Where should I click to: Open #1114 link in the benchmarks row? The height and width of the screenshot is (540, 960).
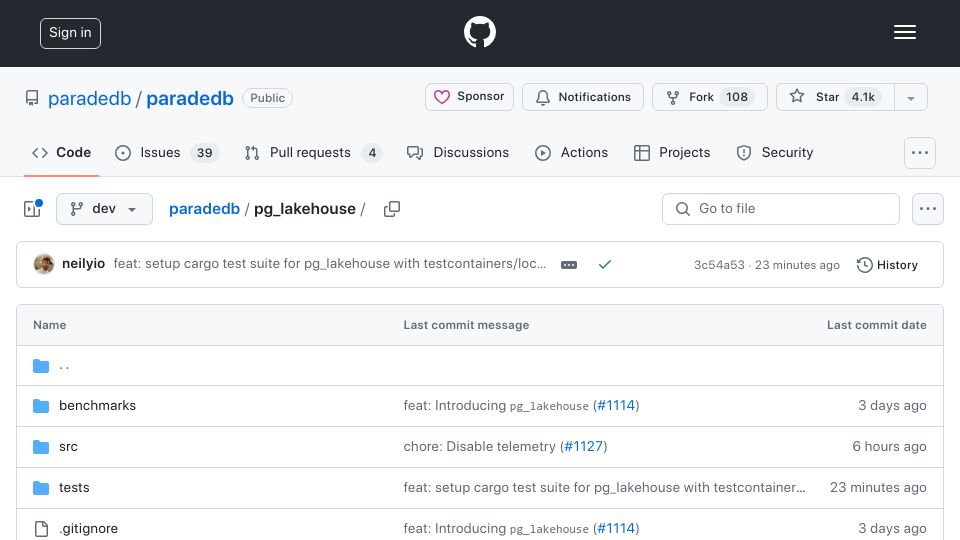coord(616,405)
